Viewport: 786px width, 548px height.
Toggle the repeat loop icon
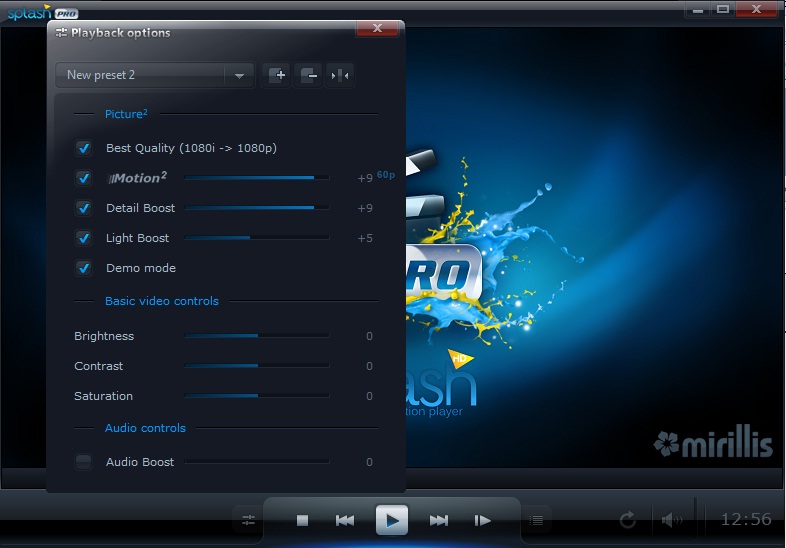click(628, 520)
